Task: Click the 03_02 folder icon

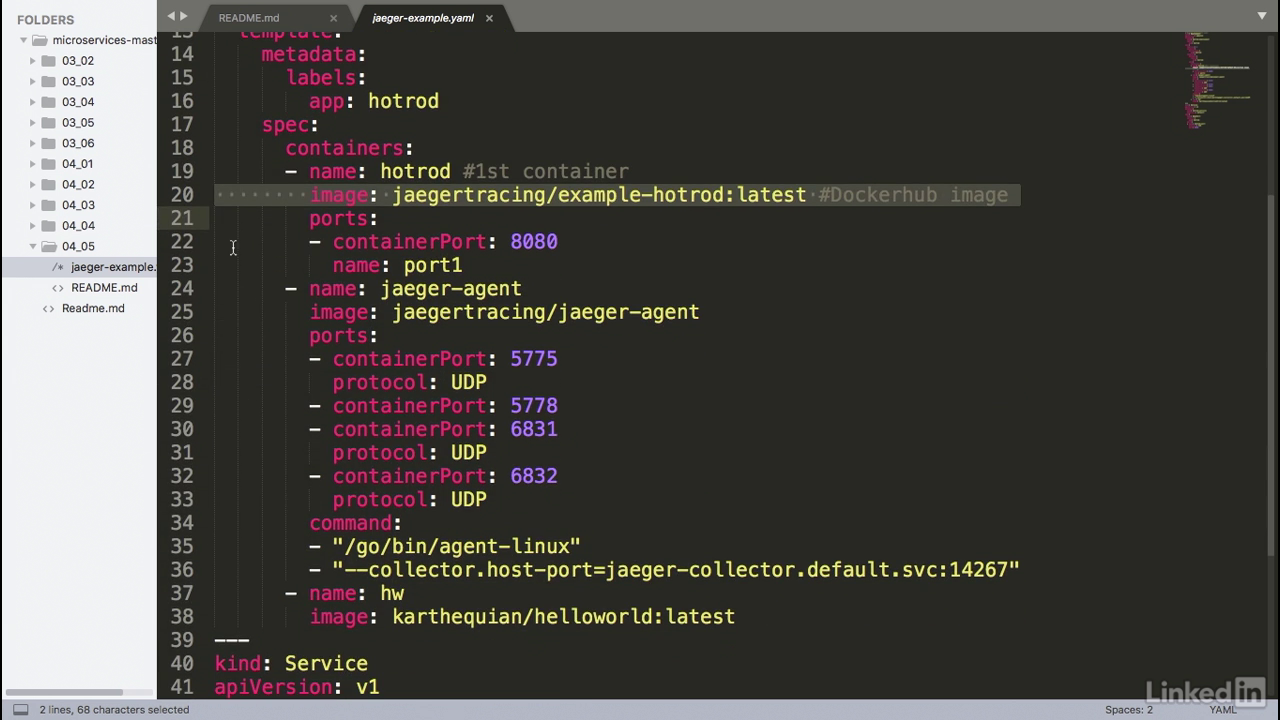Action: 48,61
